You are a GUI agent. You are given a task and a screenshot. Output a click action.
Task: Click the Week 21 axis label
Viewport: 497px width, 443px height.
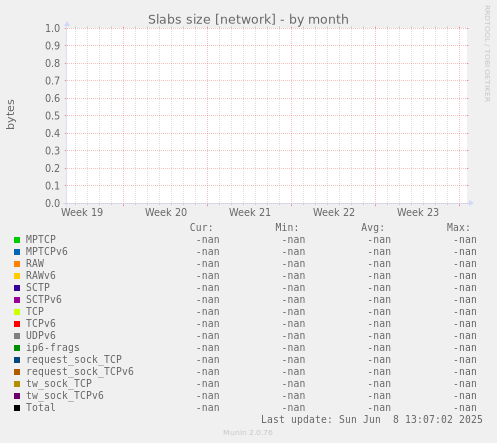(250, 212)
